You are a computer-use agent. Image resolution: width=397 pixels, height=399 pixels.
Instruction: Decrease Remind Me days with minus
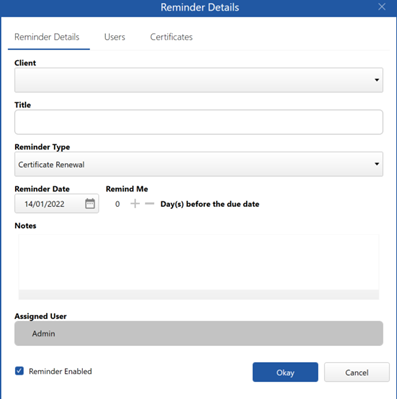click(x=150, y=204)
